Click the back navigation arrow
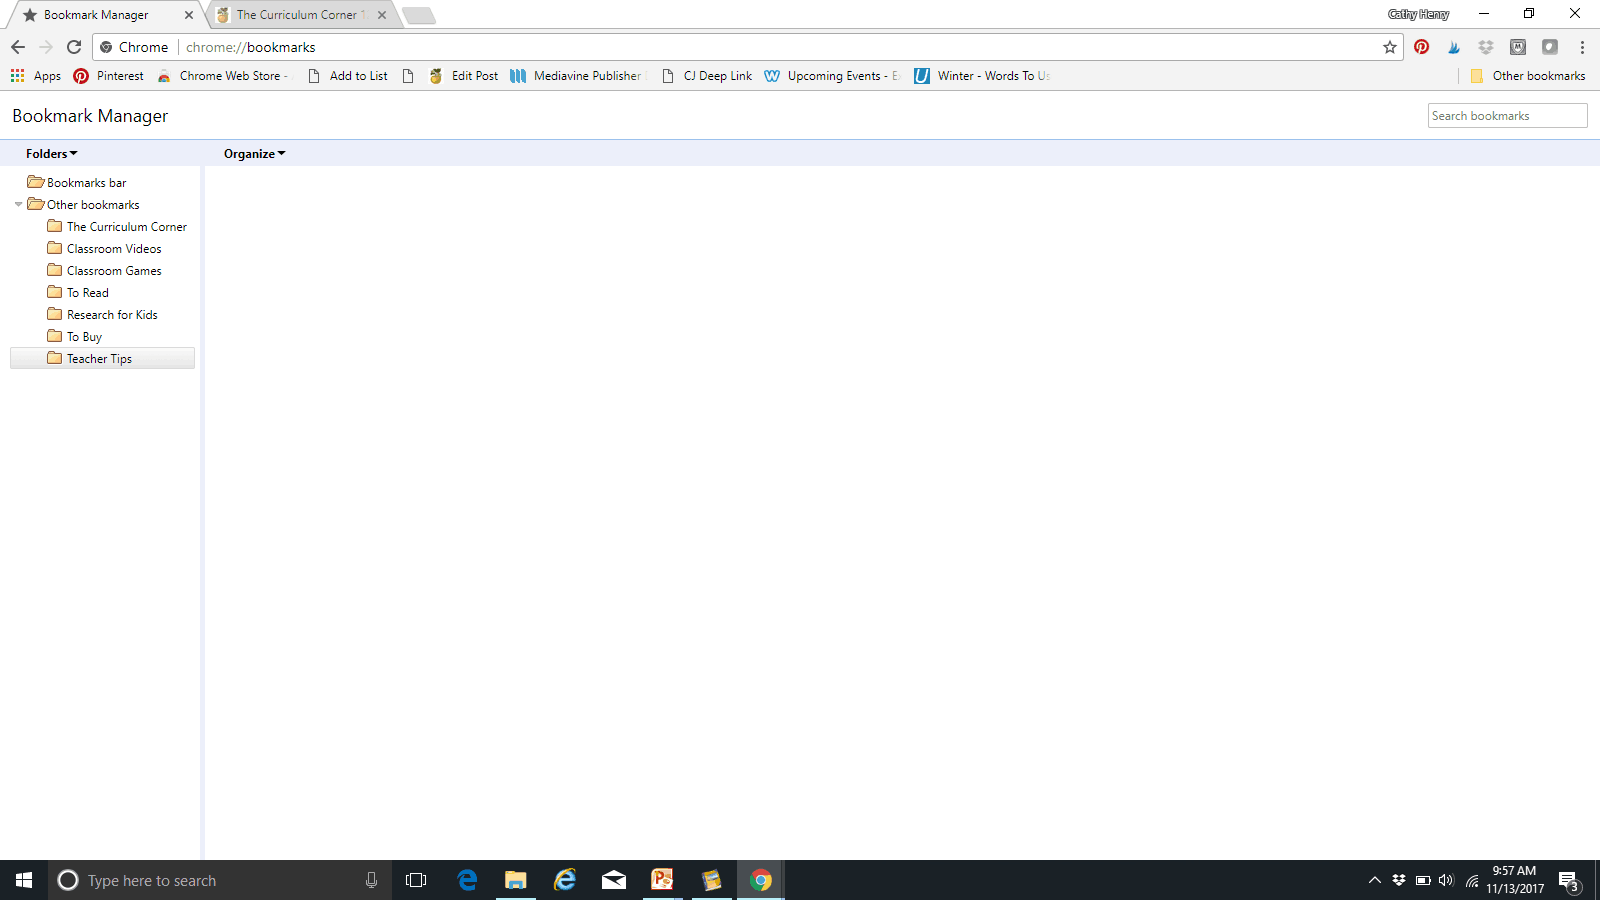Viewport: 1600px width, 900px height. click(18, 47)
